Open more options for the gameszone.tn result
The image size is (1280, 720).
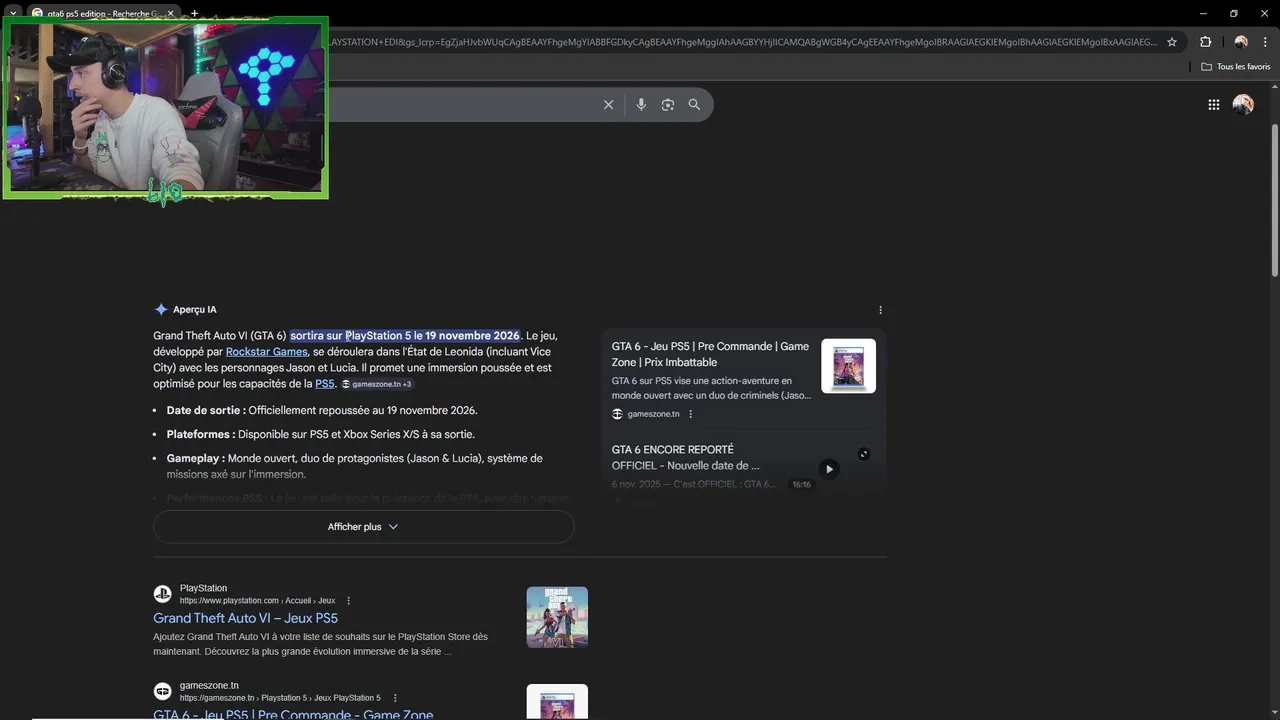tap(395, 698)
